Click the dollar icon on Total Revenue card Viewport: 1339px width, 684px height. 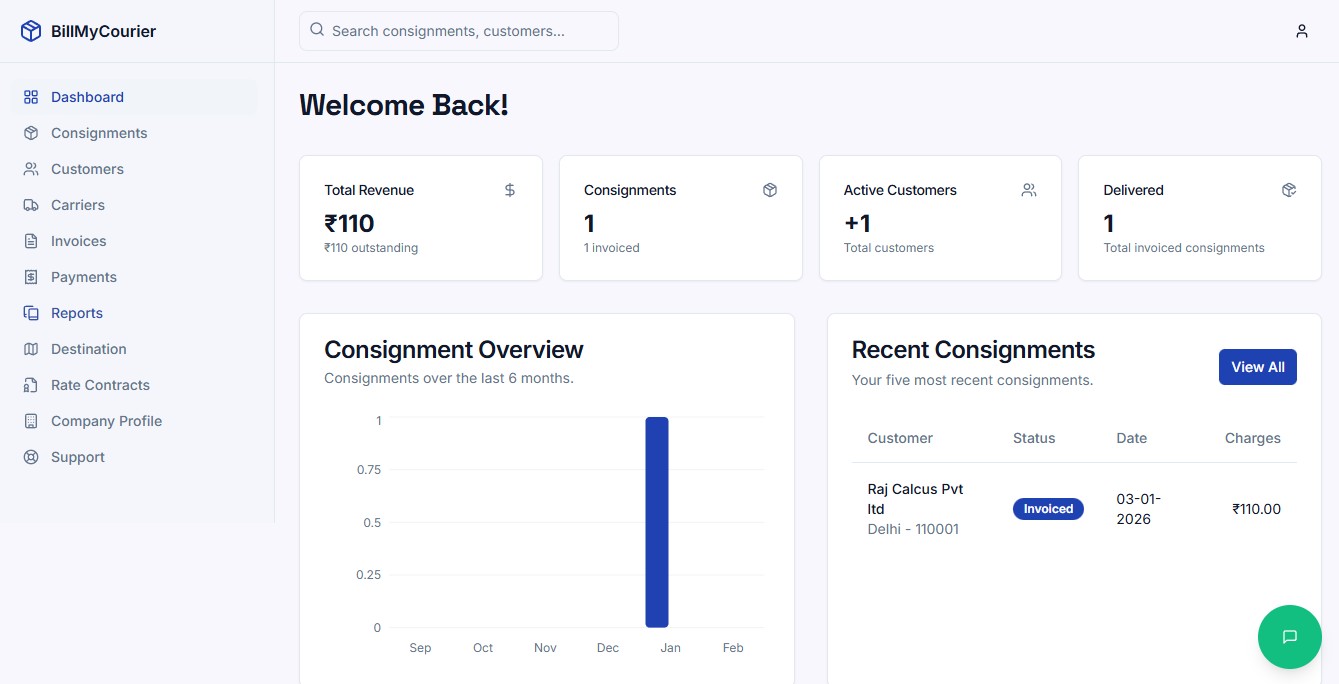click(509, 189)
